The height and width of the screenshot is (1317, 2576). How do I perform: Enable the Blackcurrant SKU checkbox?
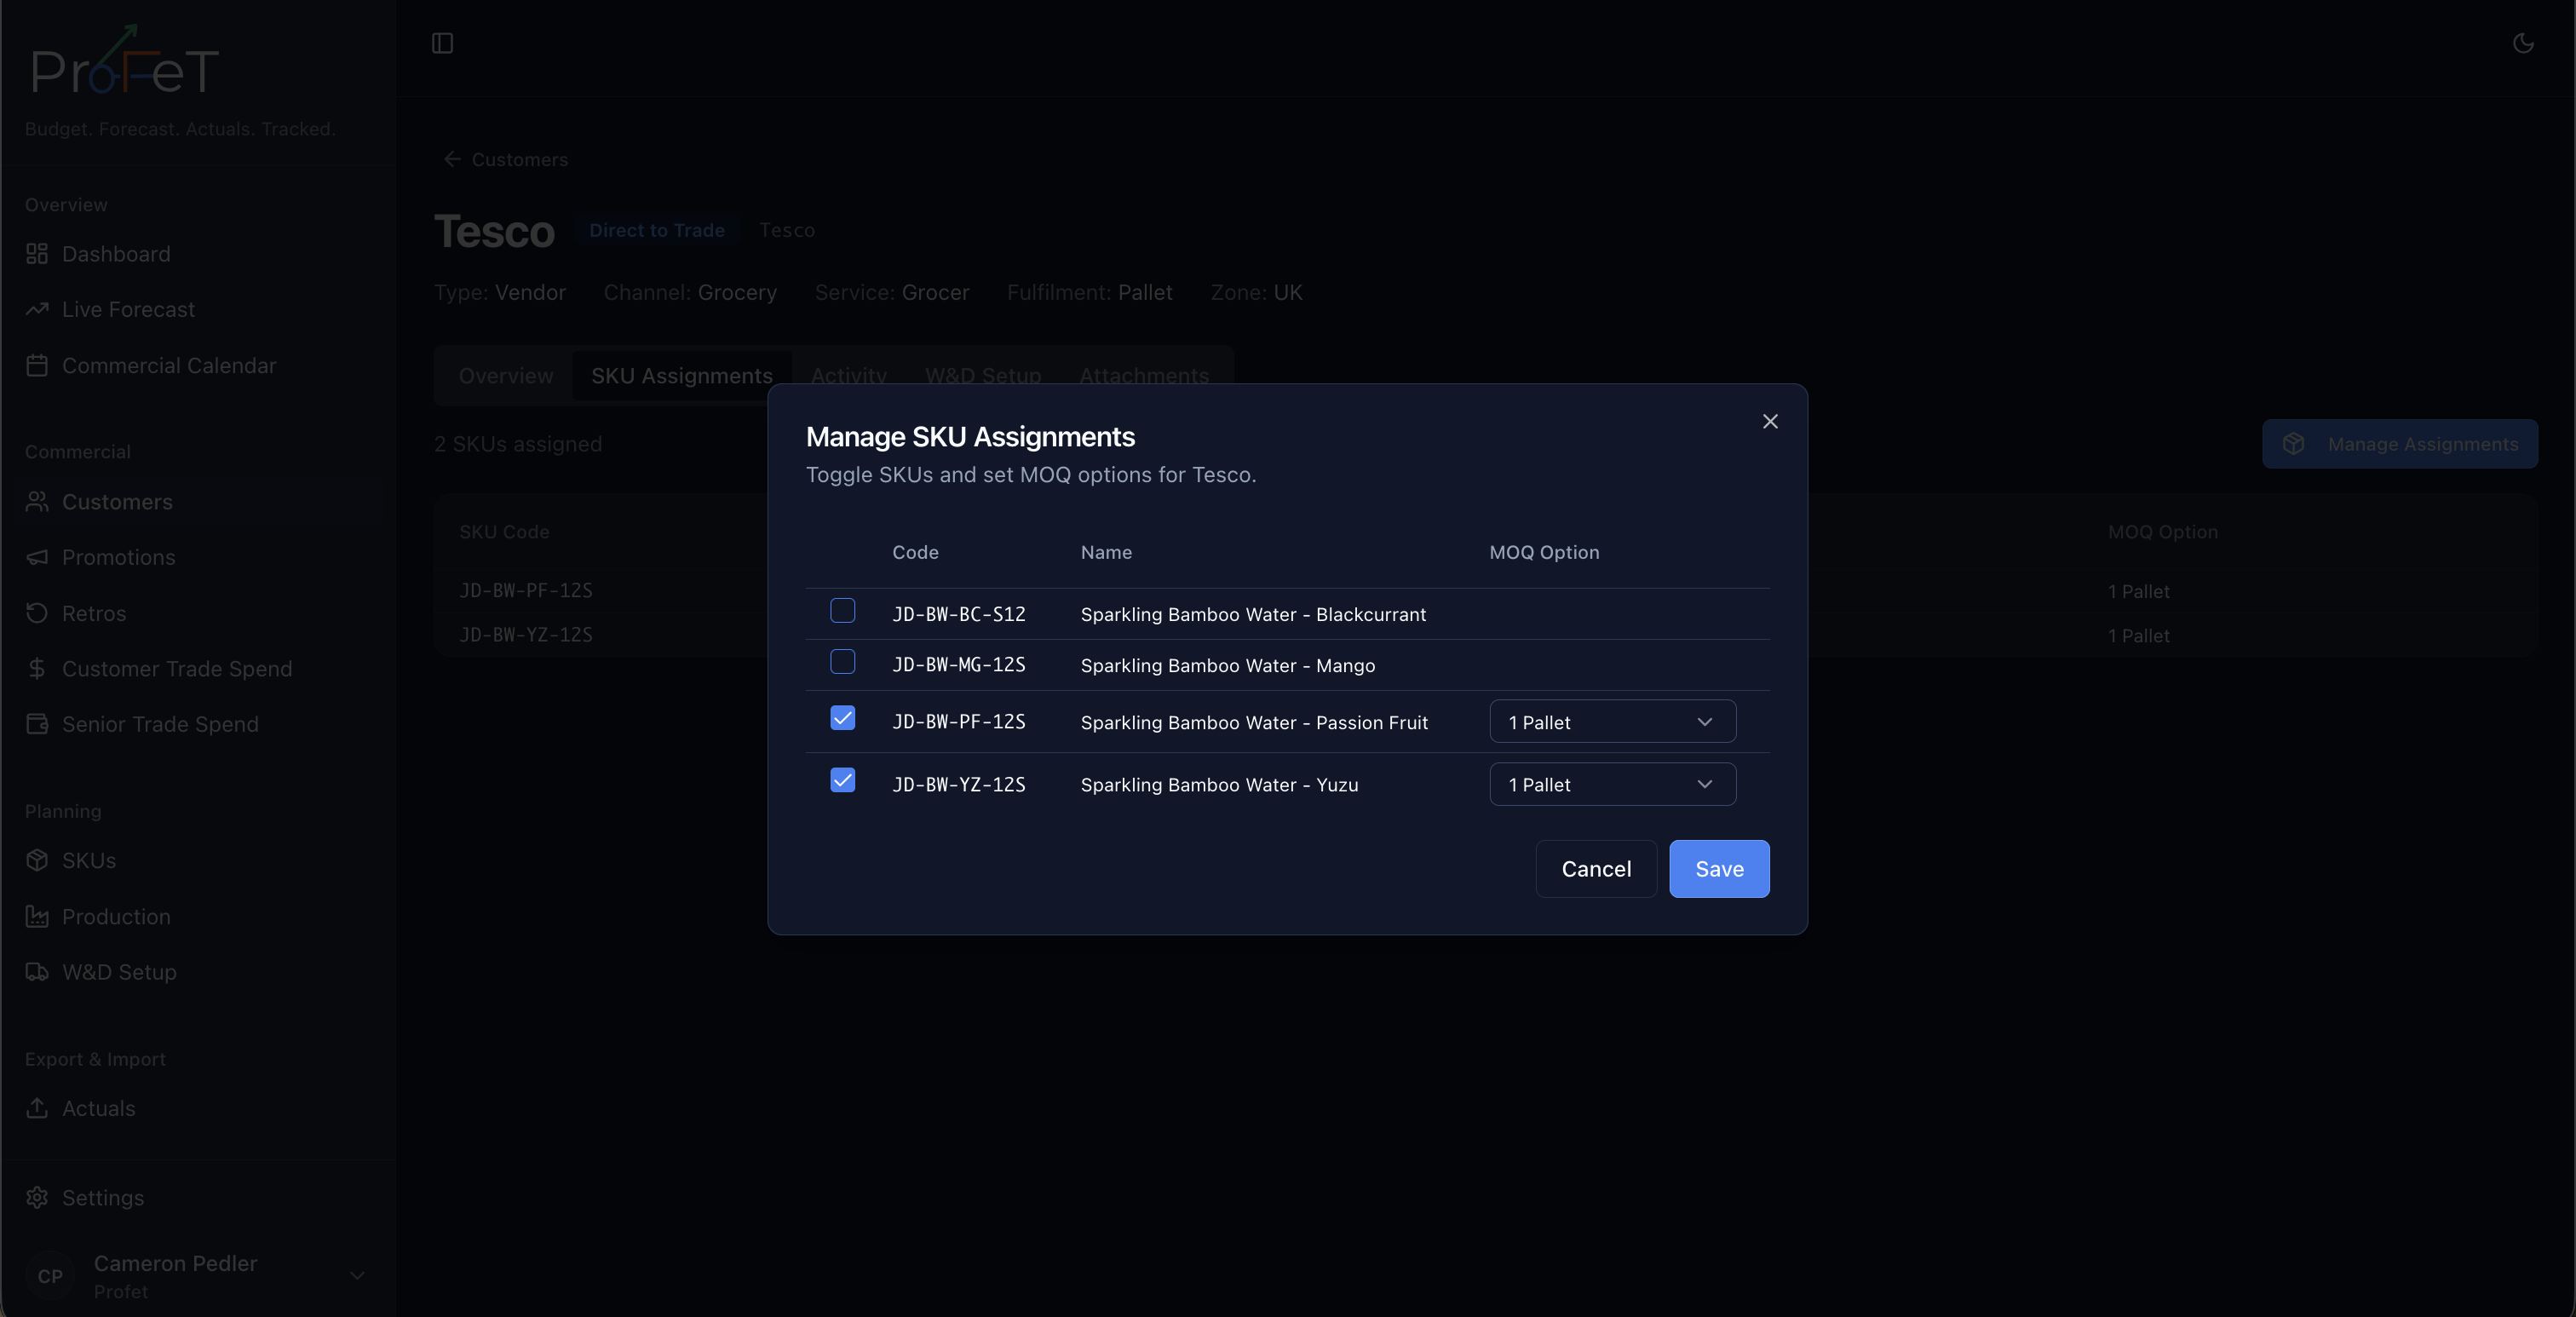coord(843,611)
